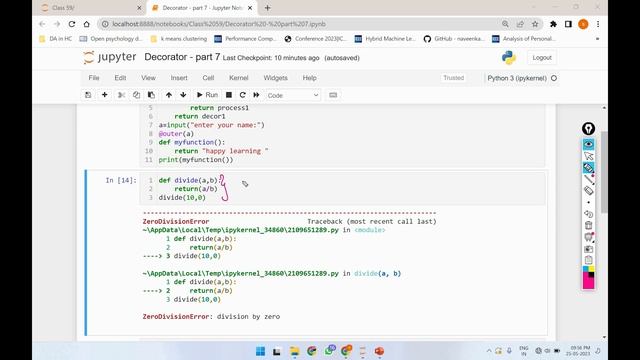Switch to the Class 59/ browser tab
Viewport: 640px width, 360px height.
[x=91, y=8]
